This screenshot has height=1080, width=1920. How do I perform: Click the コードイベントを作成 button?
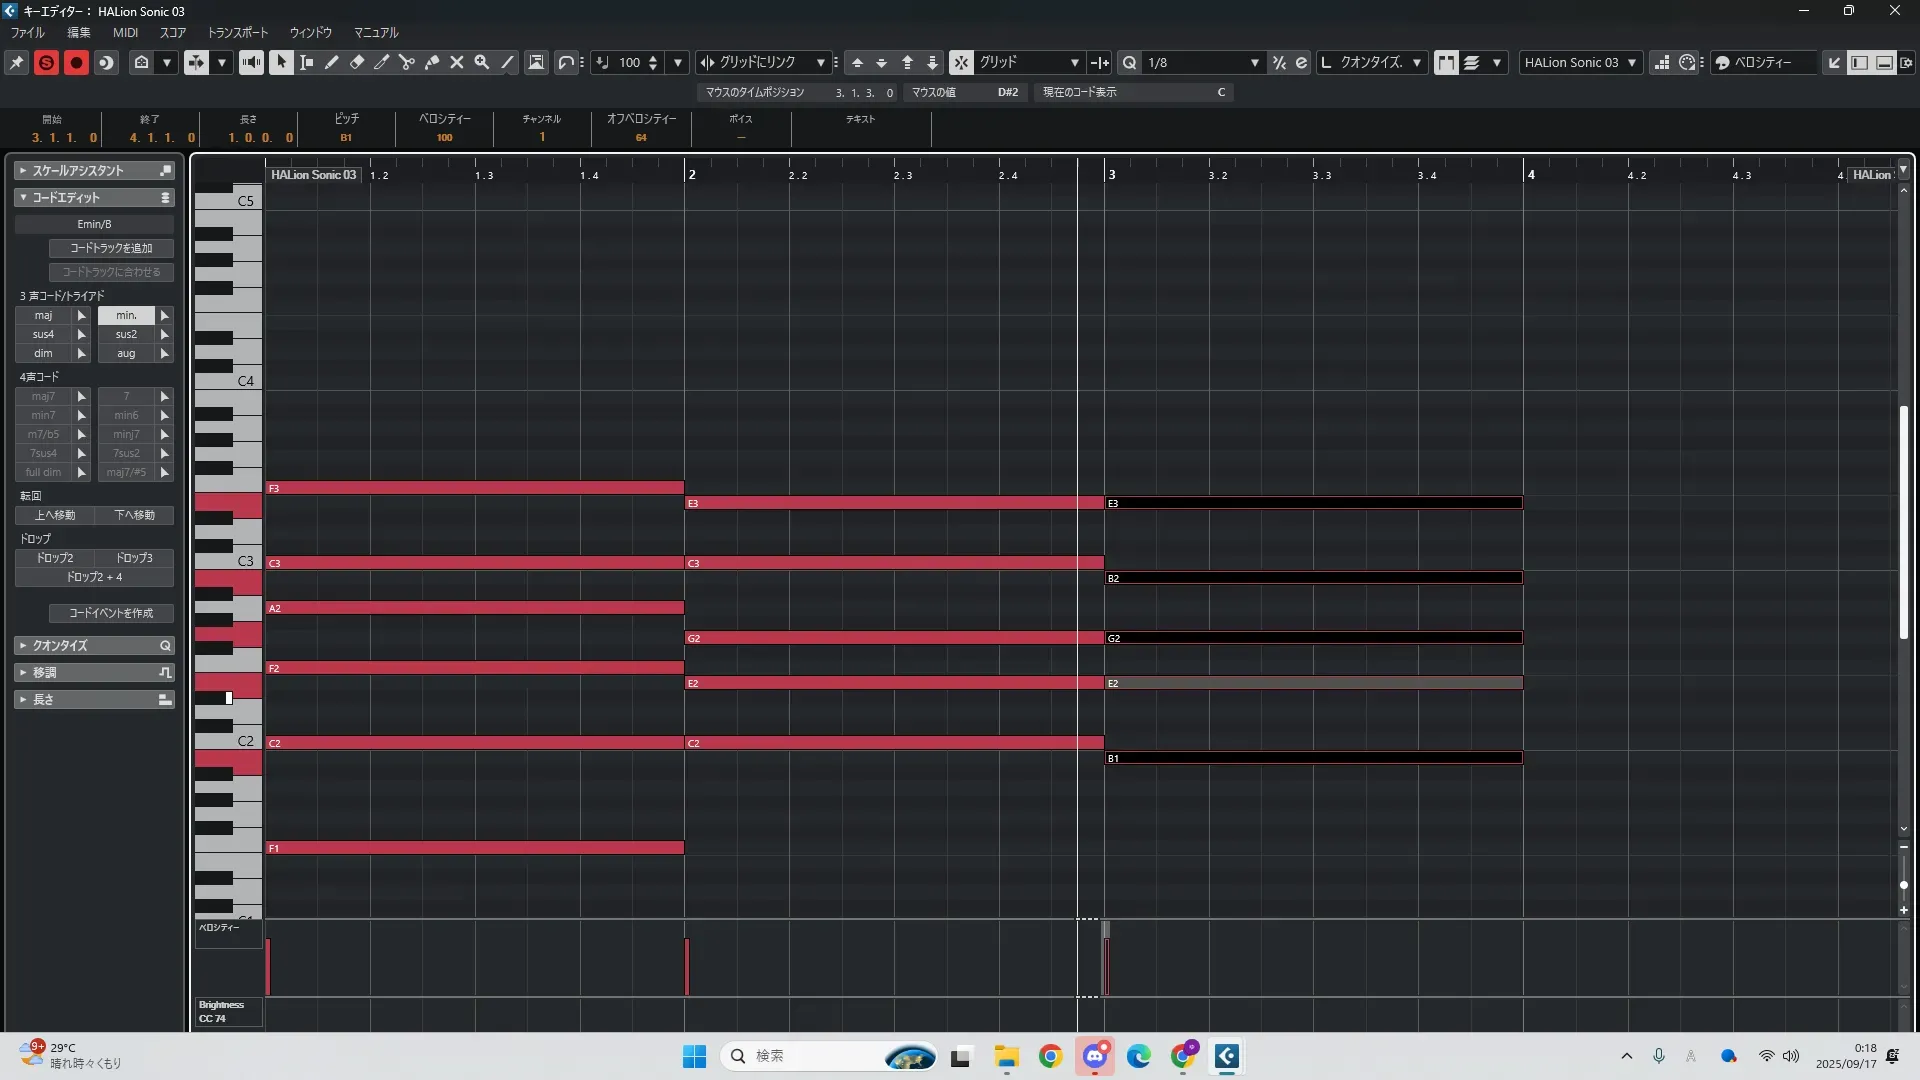pos(111,613)
